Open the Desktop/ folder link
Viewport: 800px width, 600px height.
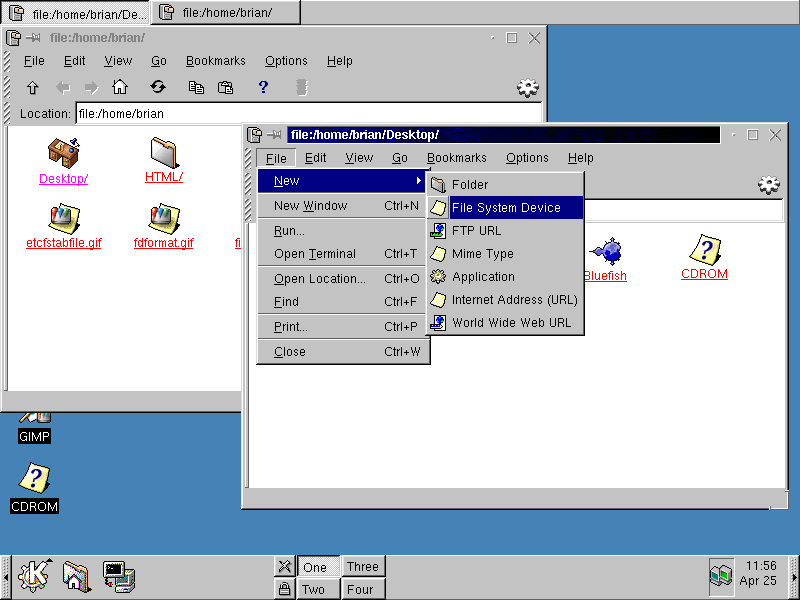(63, 178)
